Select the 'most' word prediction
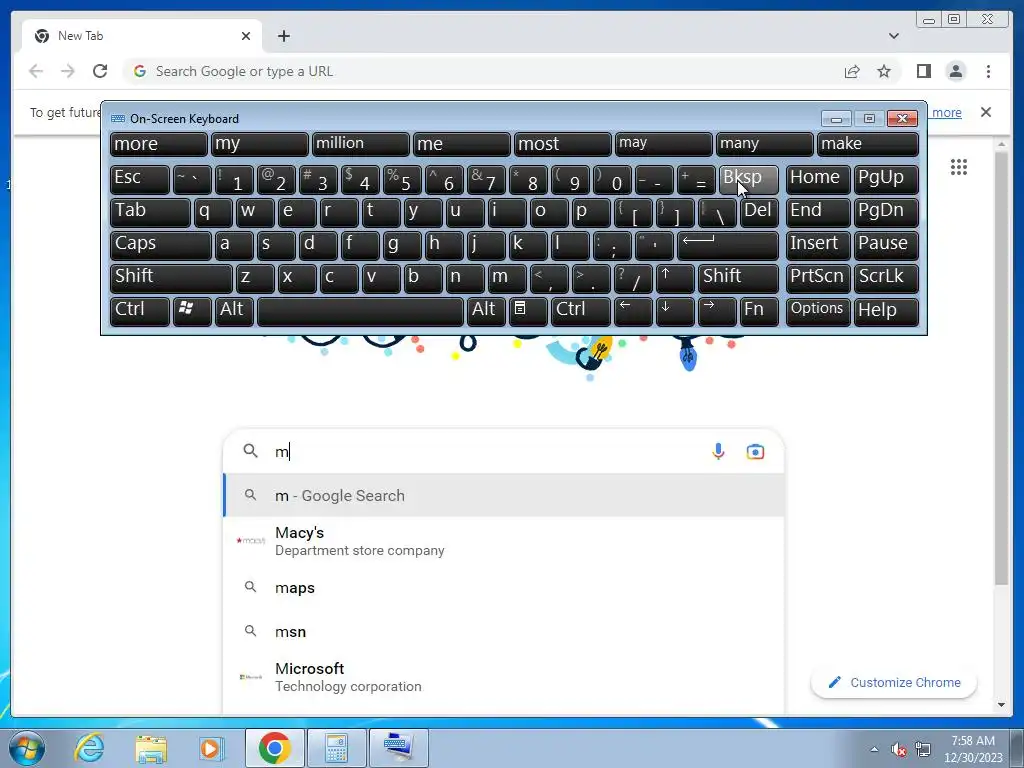 pos(562,144)
